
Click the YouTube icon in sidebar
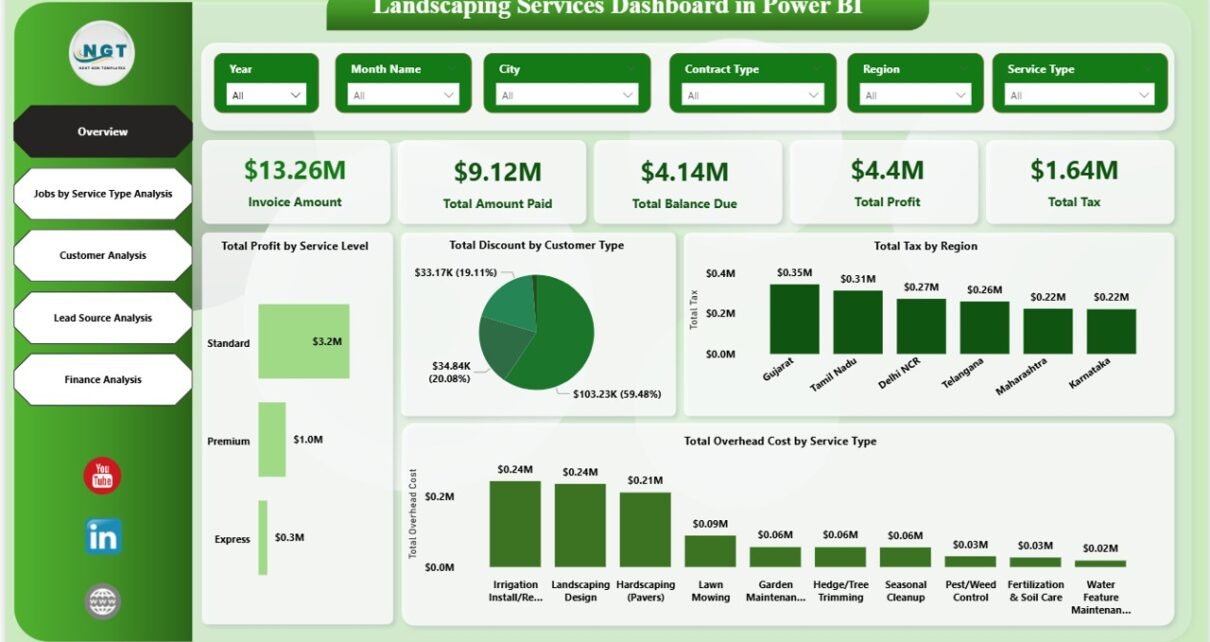102,476
